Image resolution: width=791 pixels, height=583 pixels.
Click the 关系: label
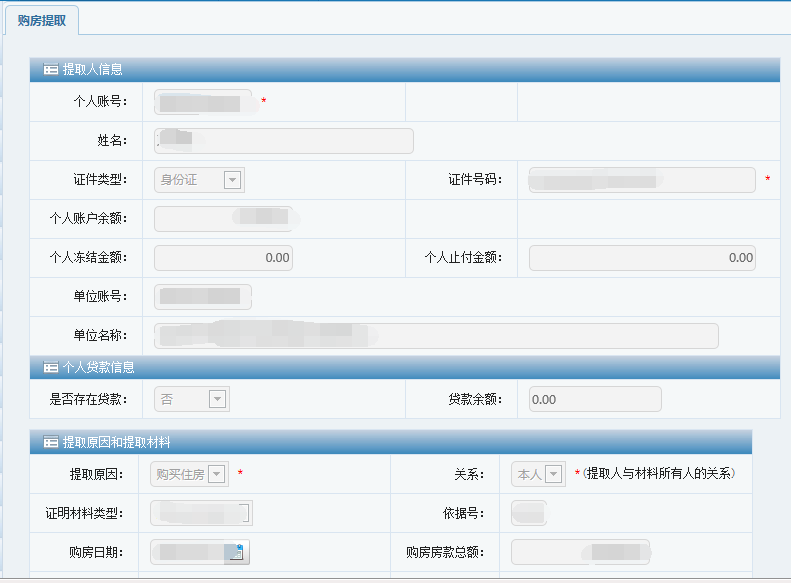point(469,474)
